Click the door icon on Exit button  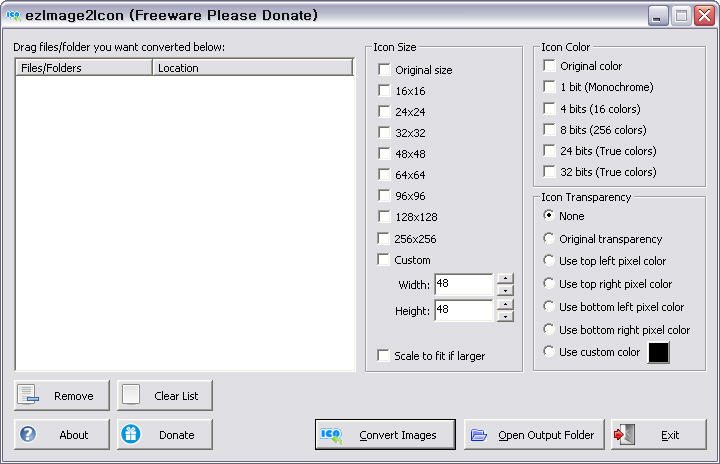point(624,434)
